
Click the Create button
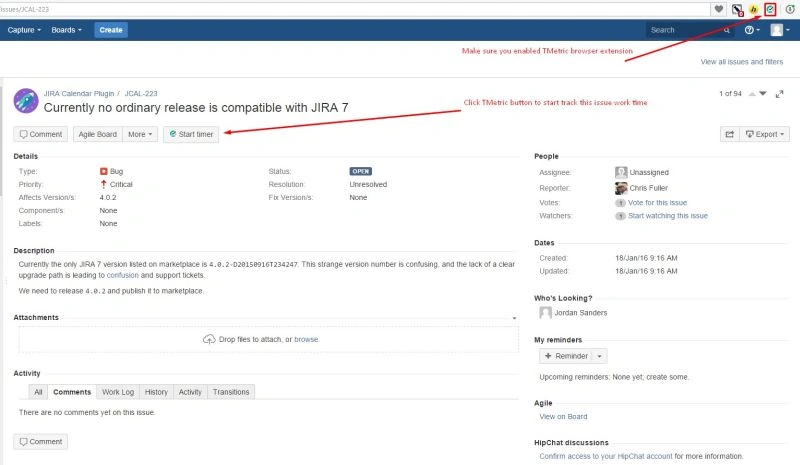click(111, 30)
